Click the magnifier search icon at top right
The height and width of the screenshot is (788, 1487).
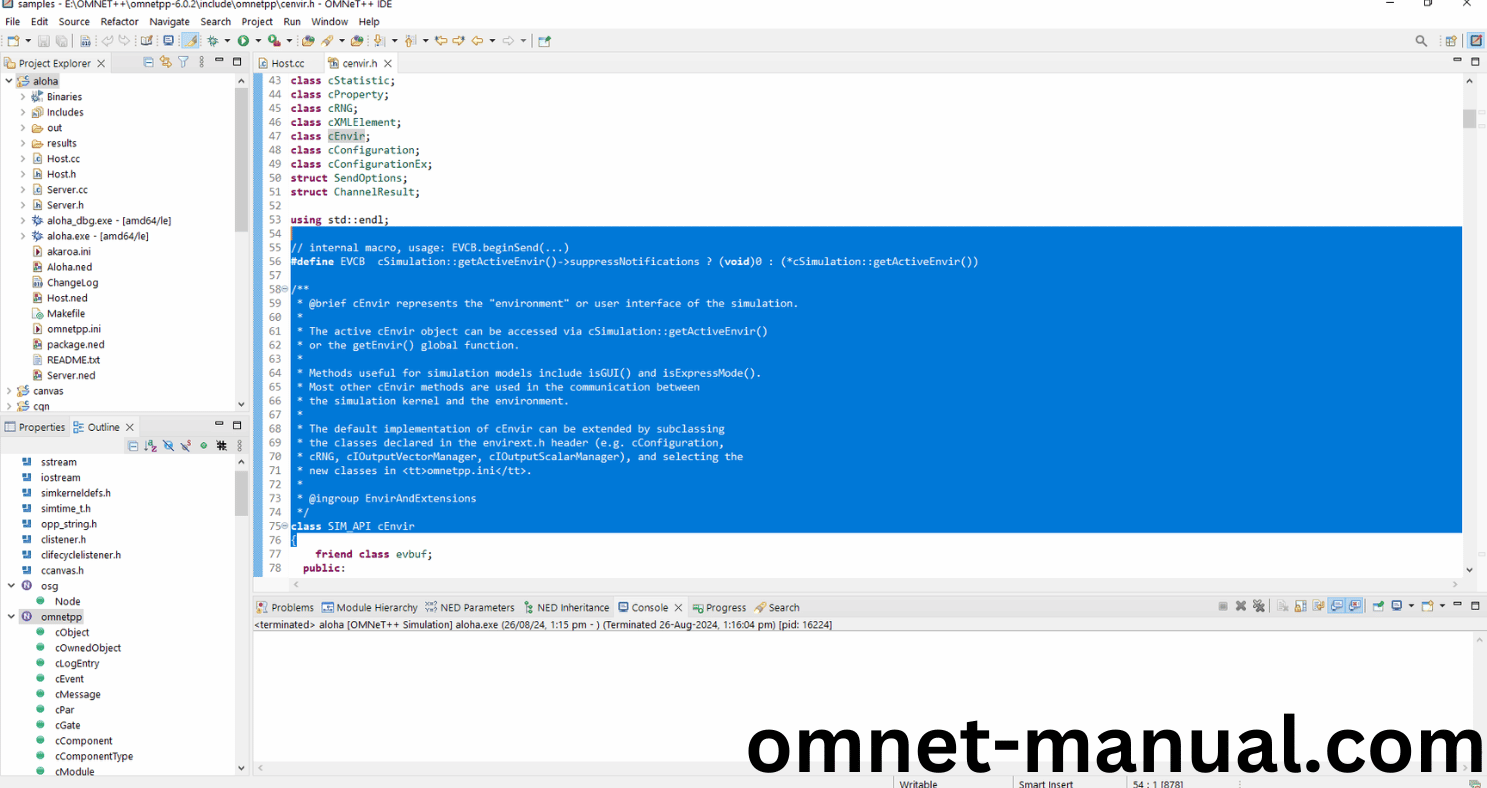click(1421, 41)
